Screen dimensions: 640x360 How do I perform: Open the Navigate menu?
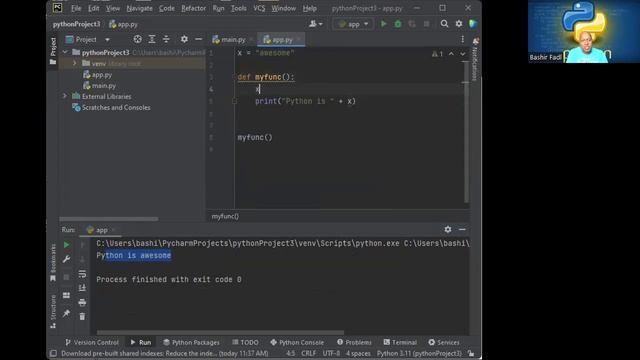click(x=139, y=8)
